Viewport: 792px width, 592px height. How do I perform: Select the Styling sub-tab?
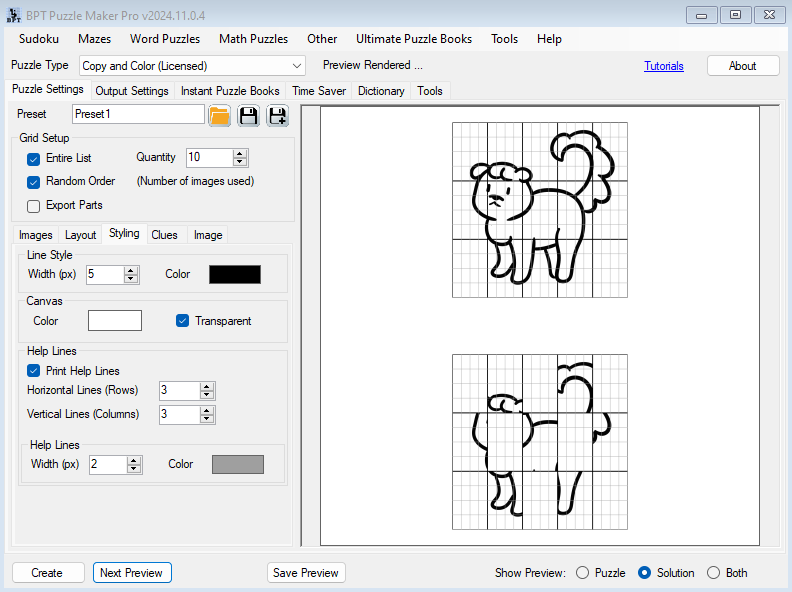point(124,233)
